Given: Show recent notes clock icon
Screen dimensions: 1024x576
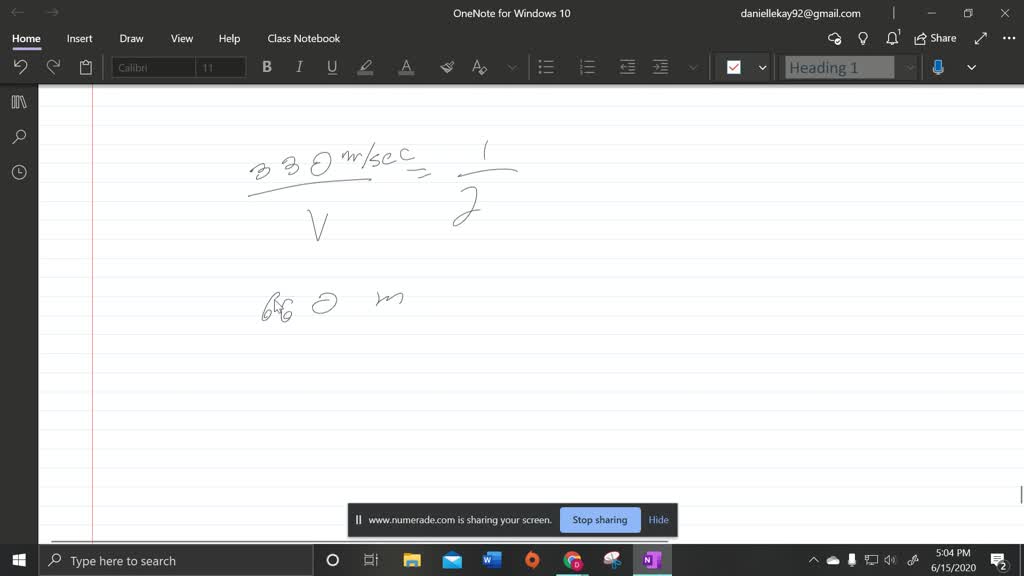Looking at the screenshot, I should 19,172.
